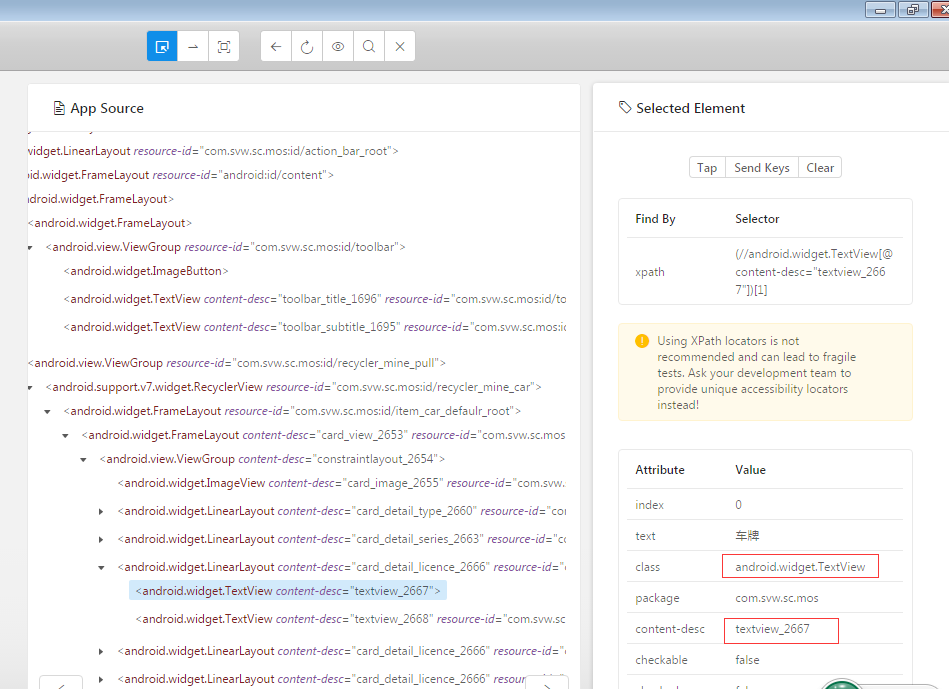Quit the session with the X icon

point(399,47)
